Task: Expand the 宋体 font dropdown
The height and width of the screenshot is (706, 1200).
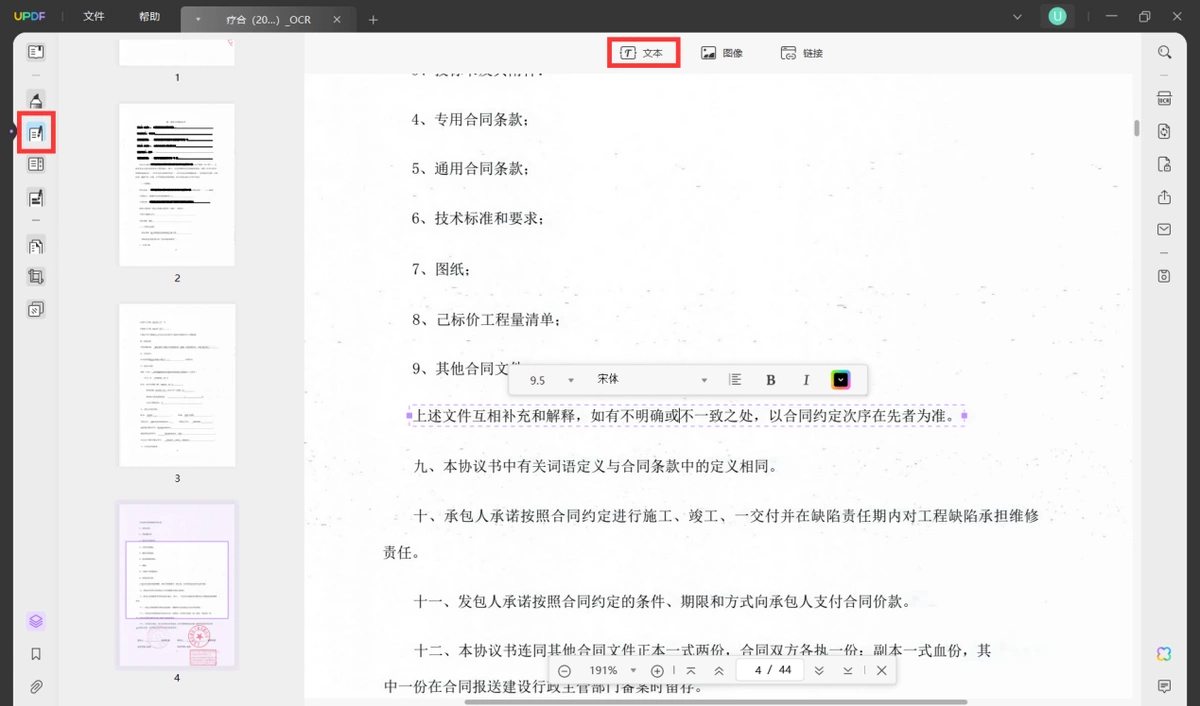Action: (651, 380)
